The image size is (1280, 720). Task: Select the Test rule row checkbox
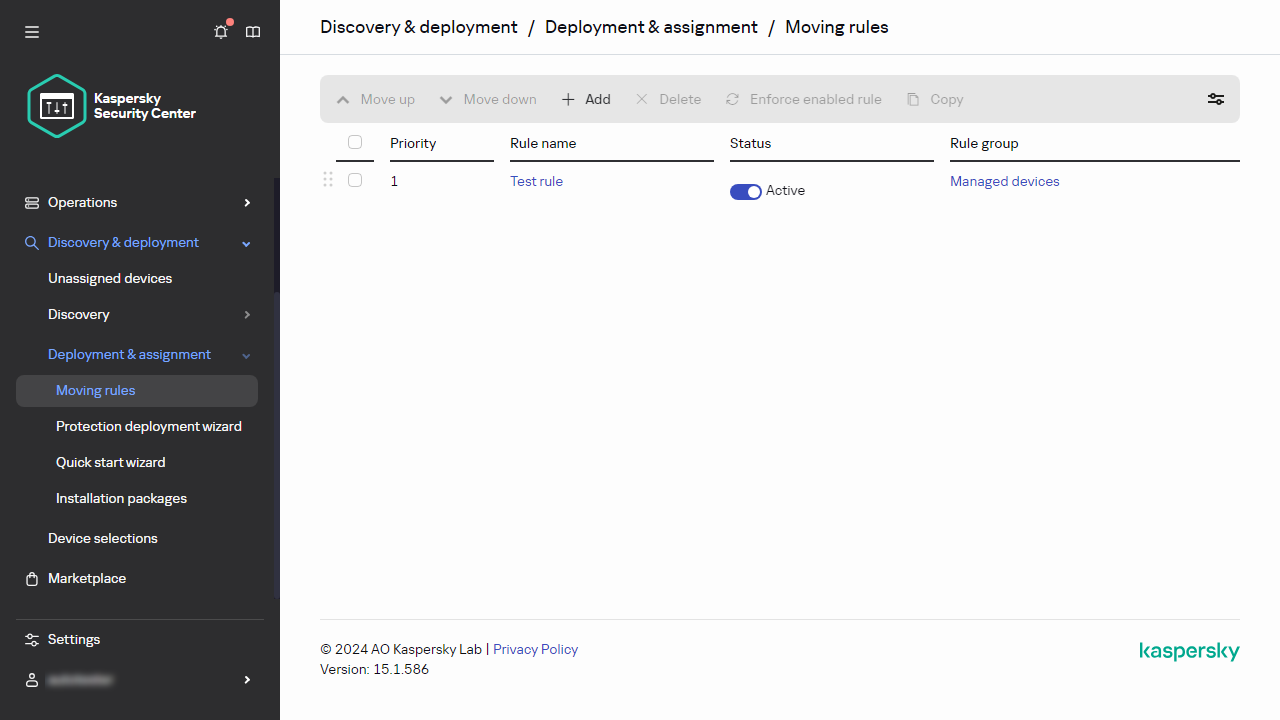355,180
